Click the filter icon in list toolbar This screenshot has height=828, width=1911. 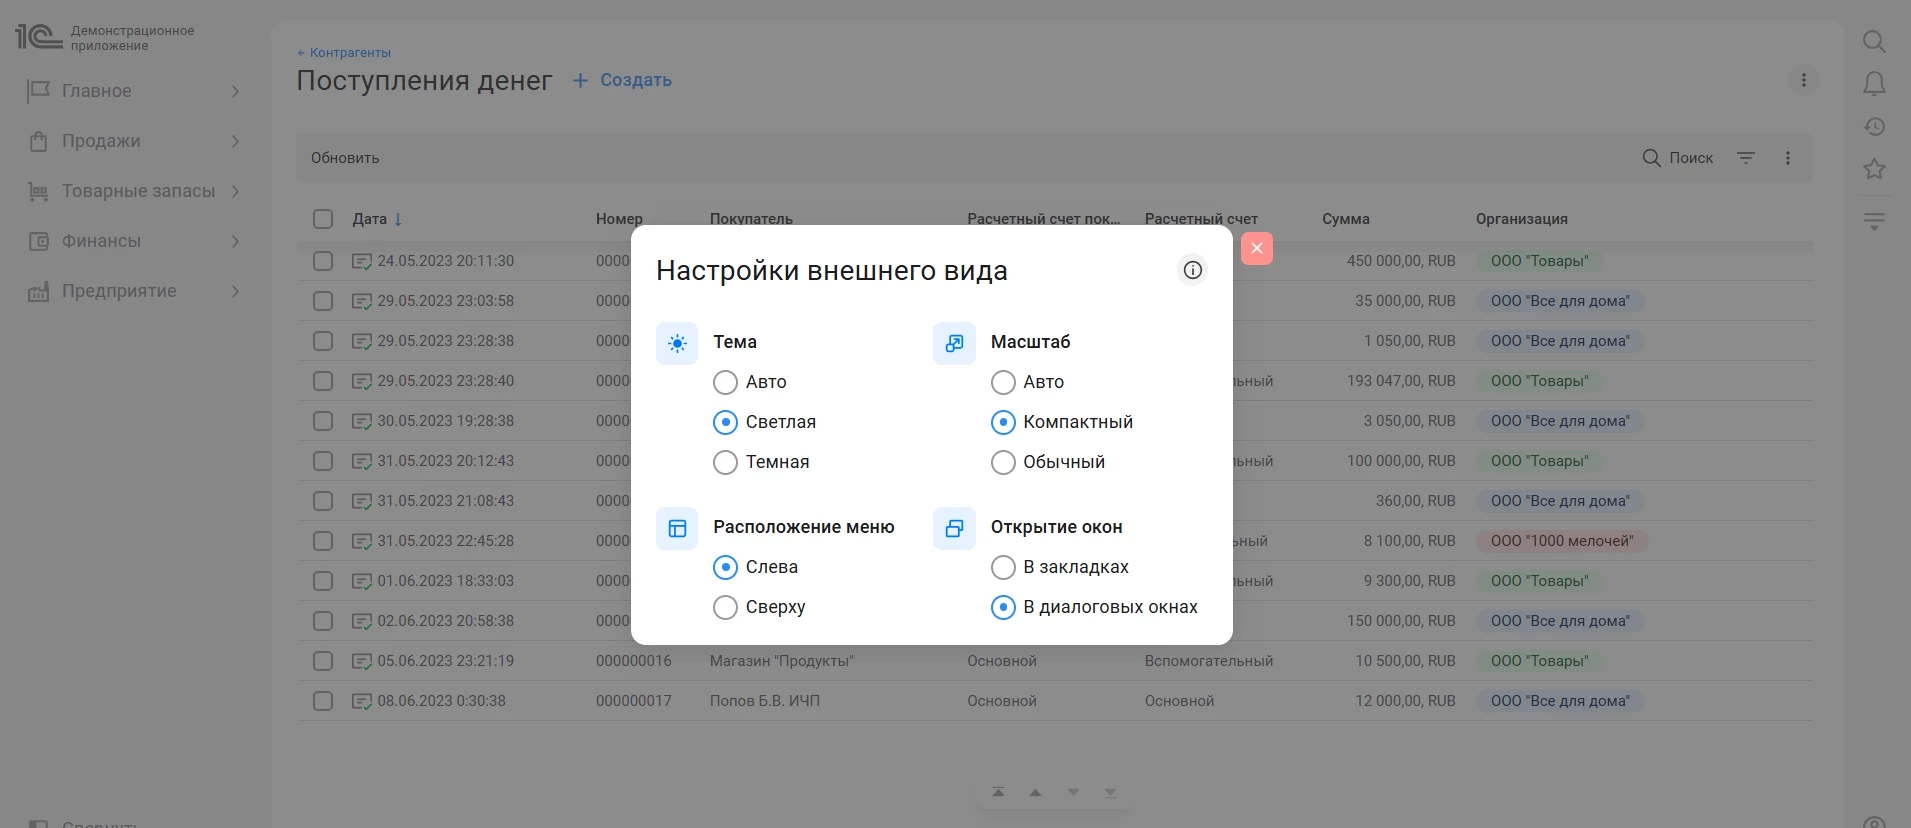tap(1746, 158)
